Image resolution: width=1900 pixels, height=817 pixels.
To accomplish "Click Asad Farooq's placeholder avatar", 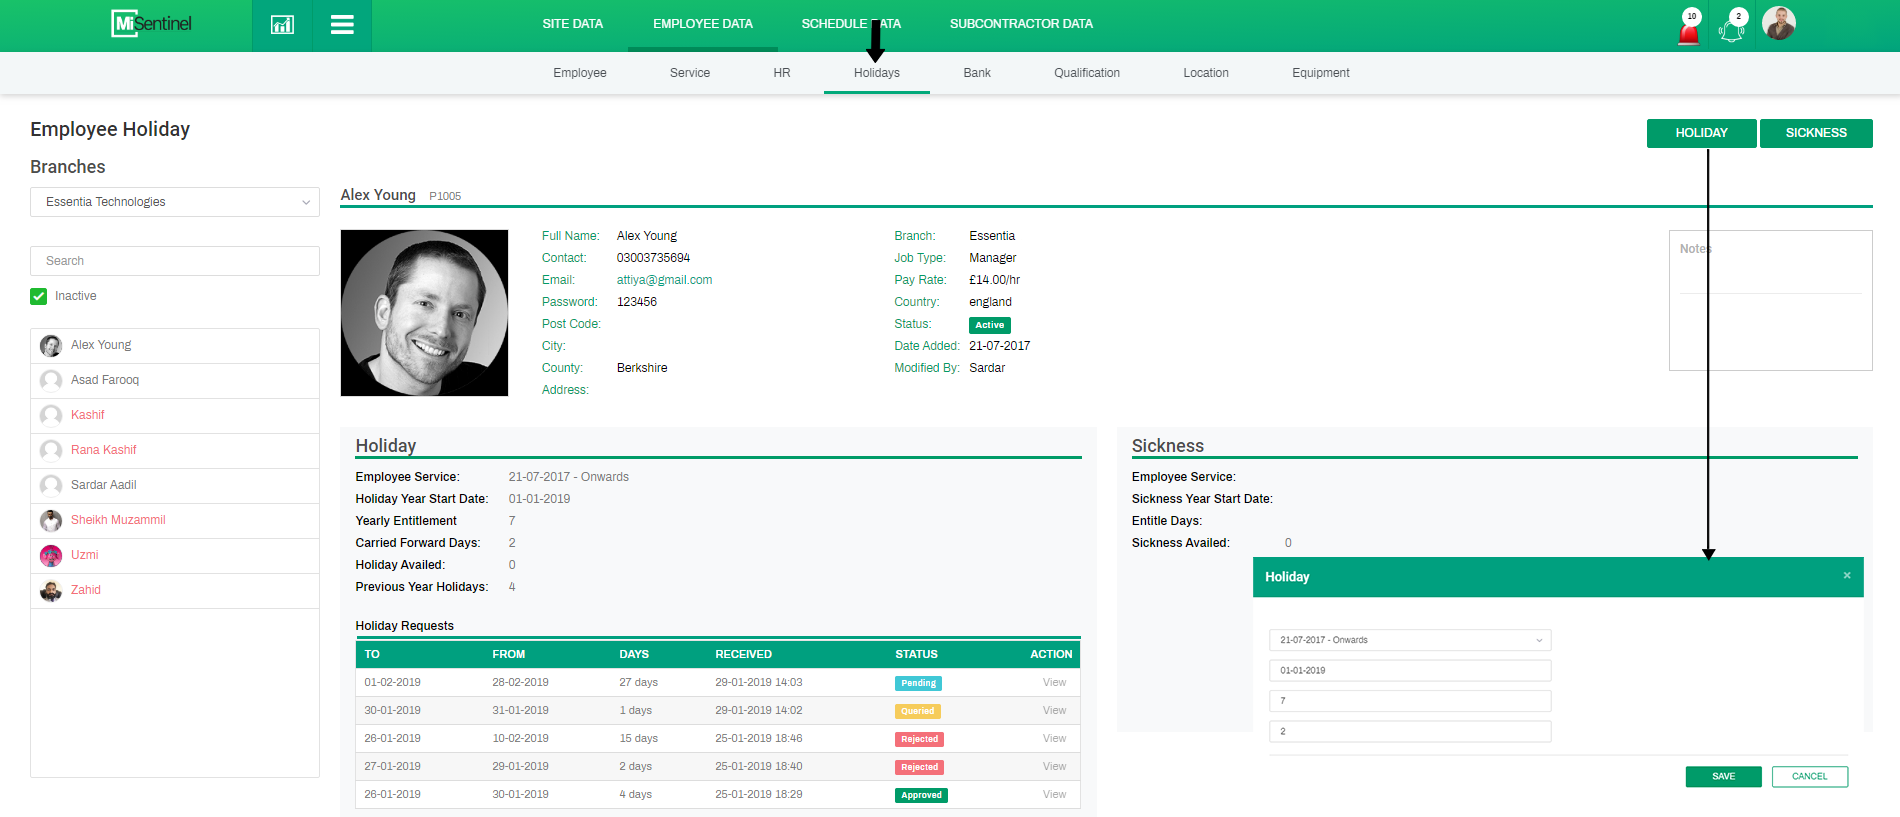I will 51,381.
